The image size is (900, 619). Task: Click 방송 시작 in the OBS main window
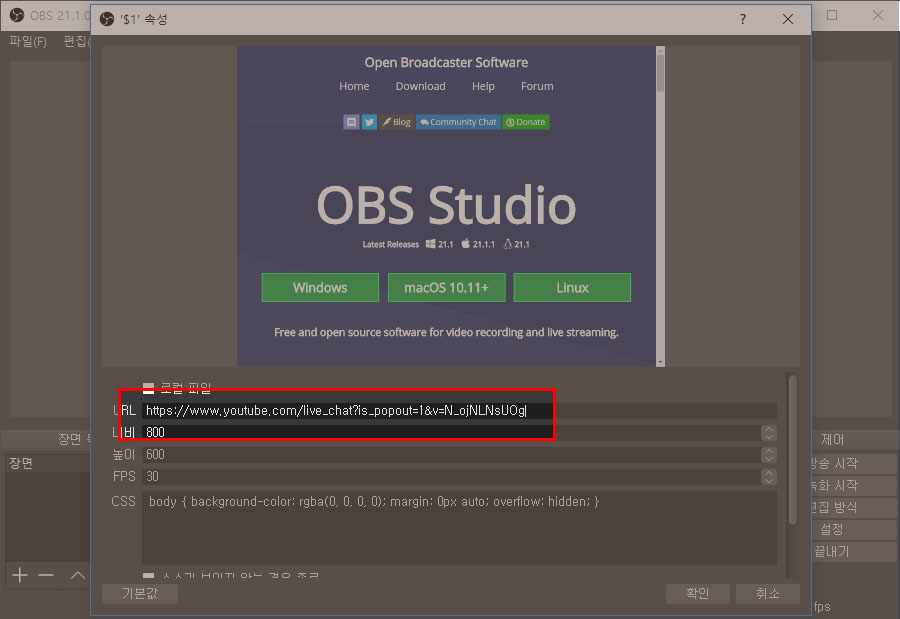[854, 463]
